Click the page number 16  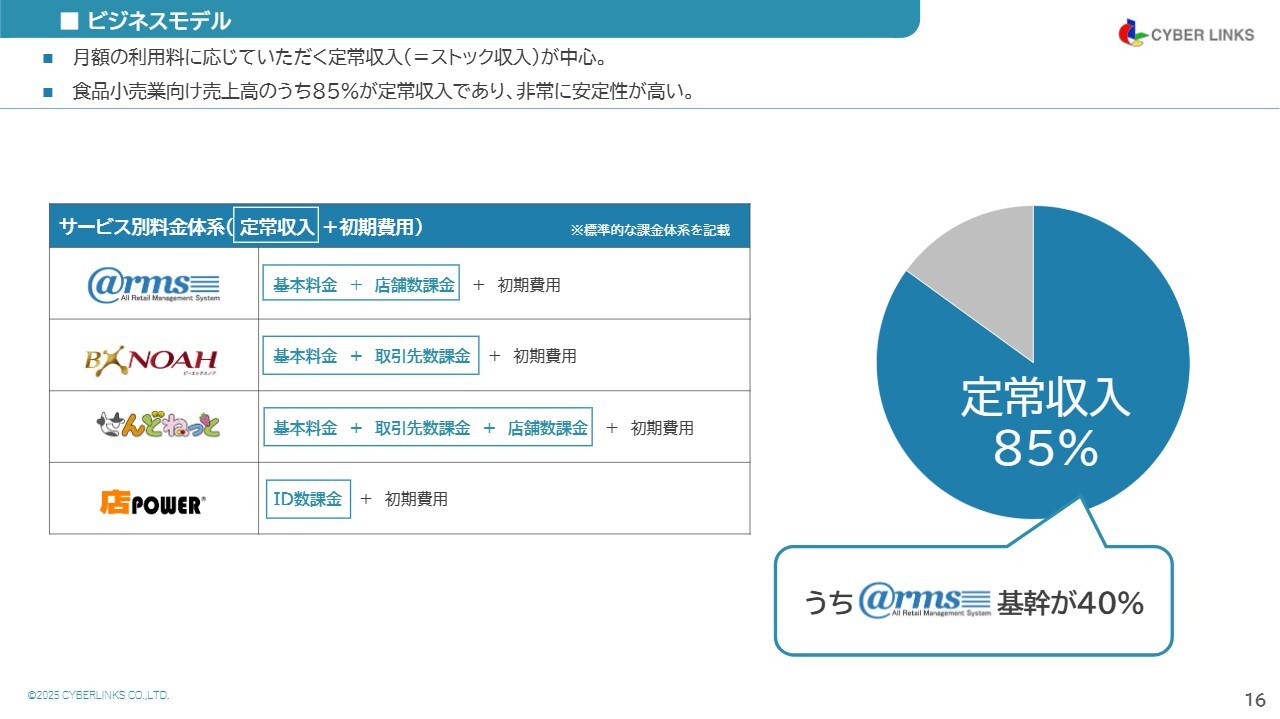click(1255, 699)
